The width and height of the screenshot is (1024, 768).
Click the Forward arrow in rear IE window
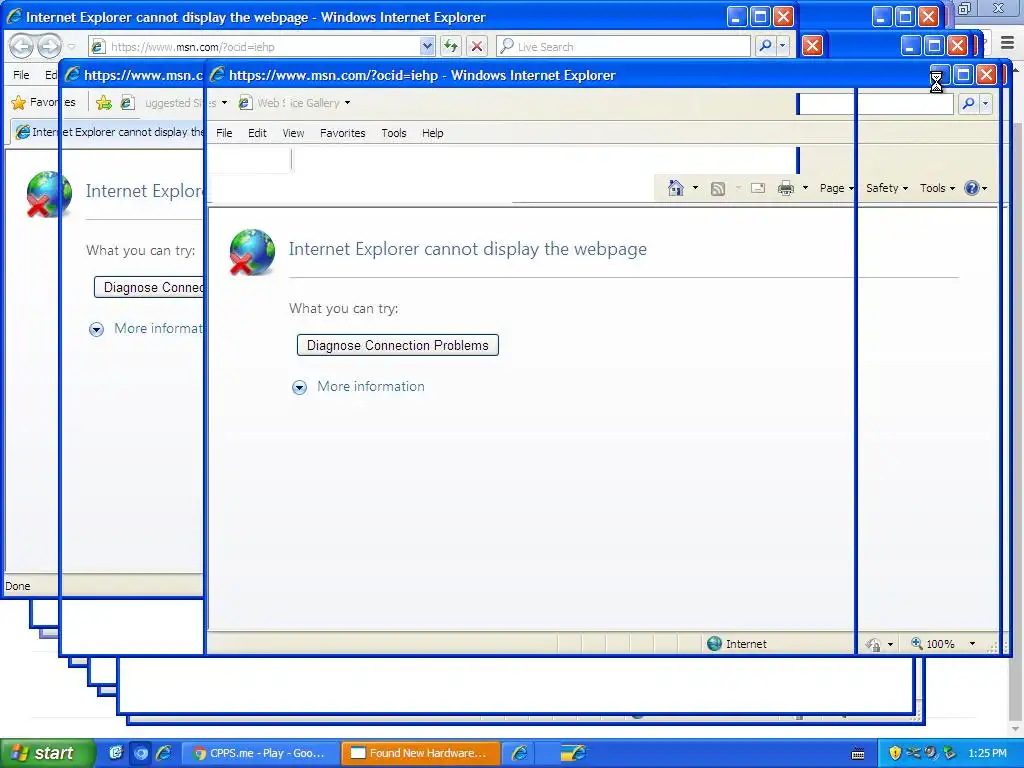click(x=49, y=46)
